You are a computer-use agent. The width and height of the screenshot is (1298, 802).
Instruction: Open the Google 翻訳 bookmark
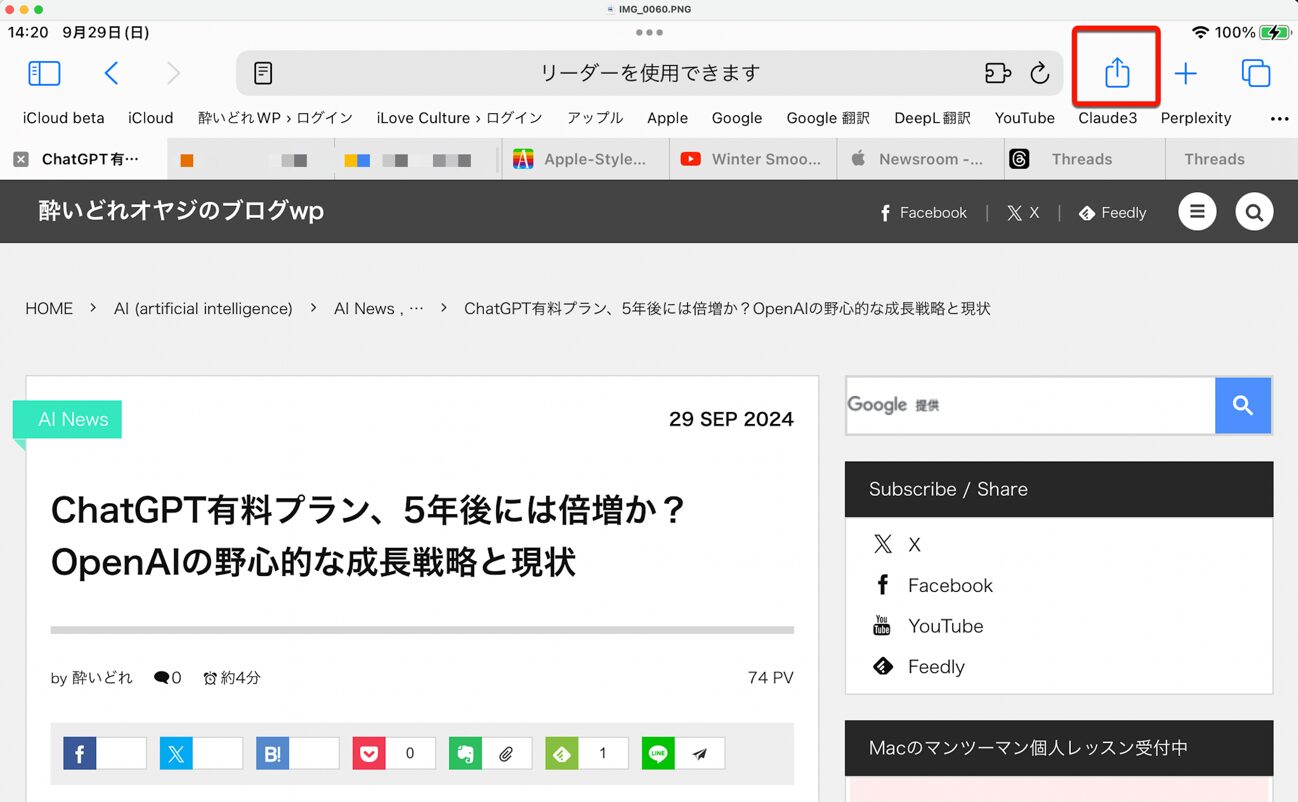point(828,118)
